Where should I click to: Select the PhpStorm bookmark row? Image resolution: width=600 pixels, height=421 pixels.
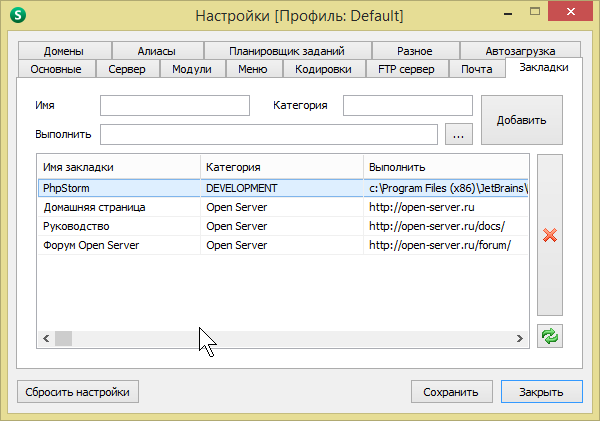118,187
